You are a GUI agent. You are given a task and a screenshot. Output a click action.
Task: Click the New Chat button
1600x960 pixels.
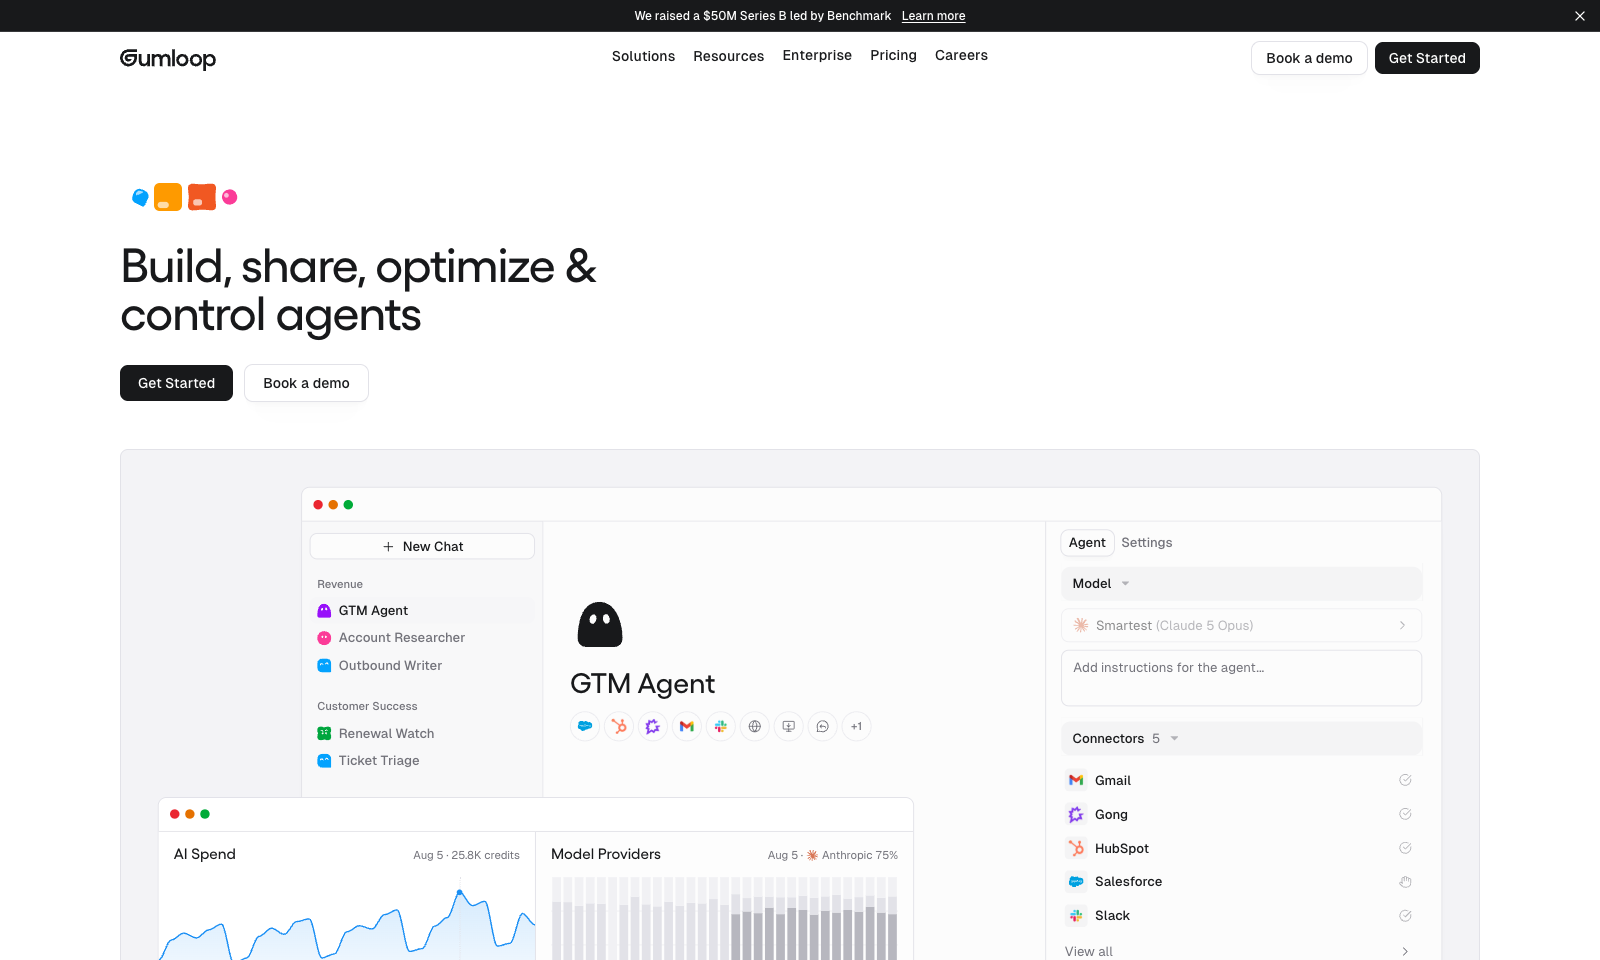[422, 546]
